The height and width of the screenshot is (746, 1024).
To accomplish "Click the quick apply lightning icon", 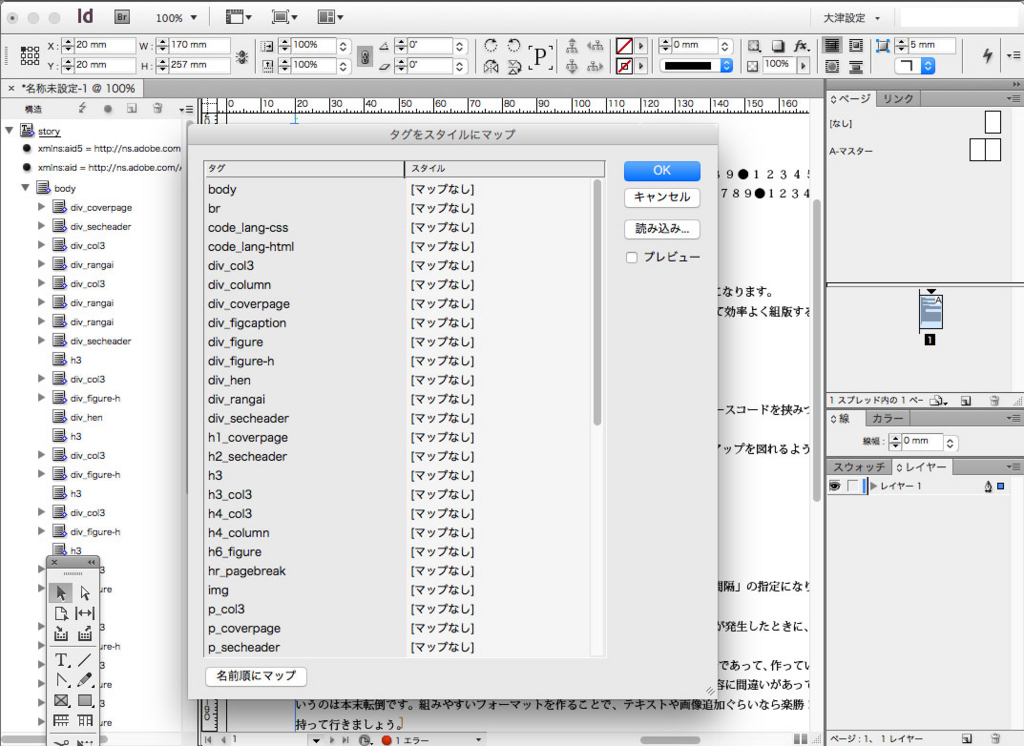I will [987, 56].
